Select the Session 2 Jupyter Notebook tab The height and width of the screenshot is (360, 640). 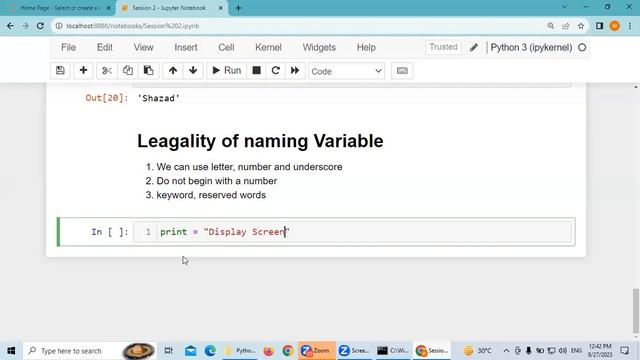tap(169, 8)
